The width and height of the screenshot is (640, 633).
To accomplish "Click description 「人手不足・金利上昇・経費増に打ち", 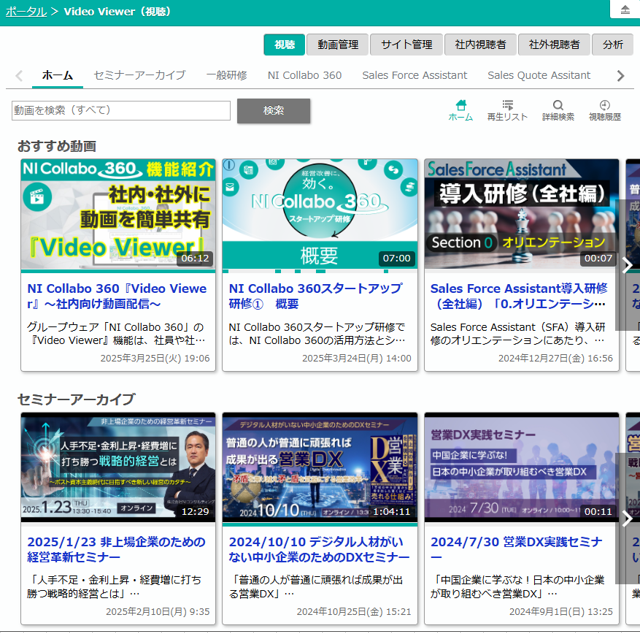I will pyautogui.click(x=114, y=587).
